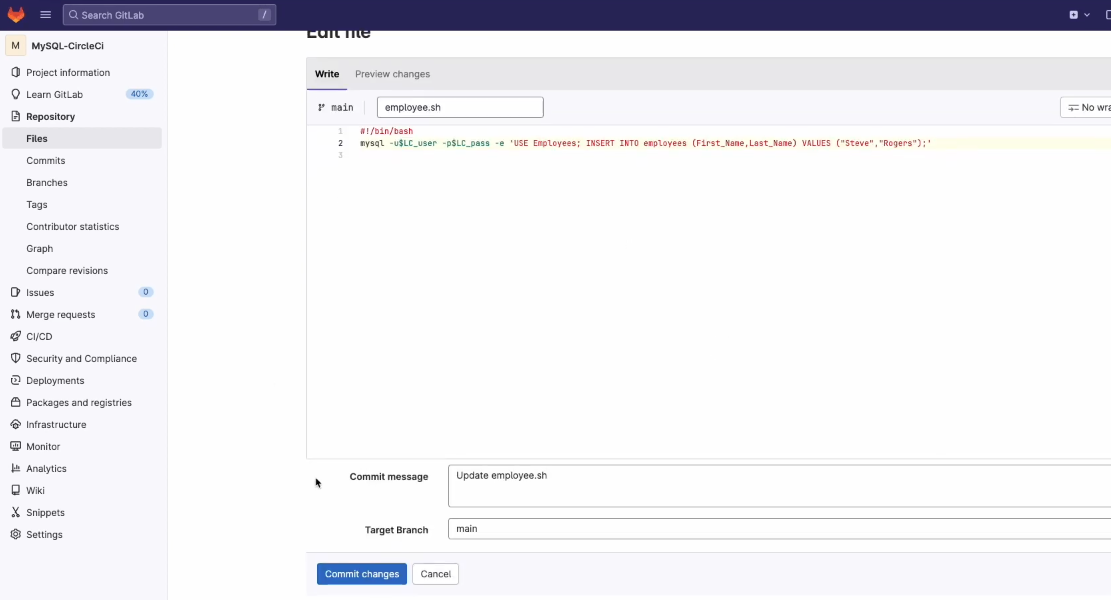
Task: Click the Deployments sidebar icon
Action: [16, 380]
